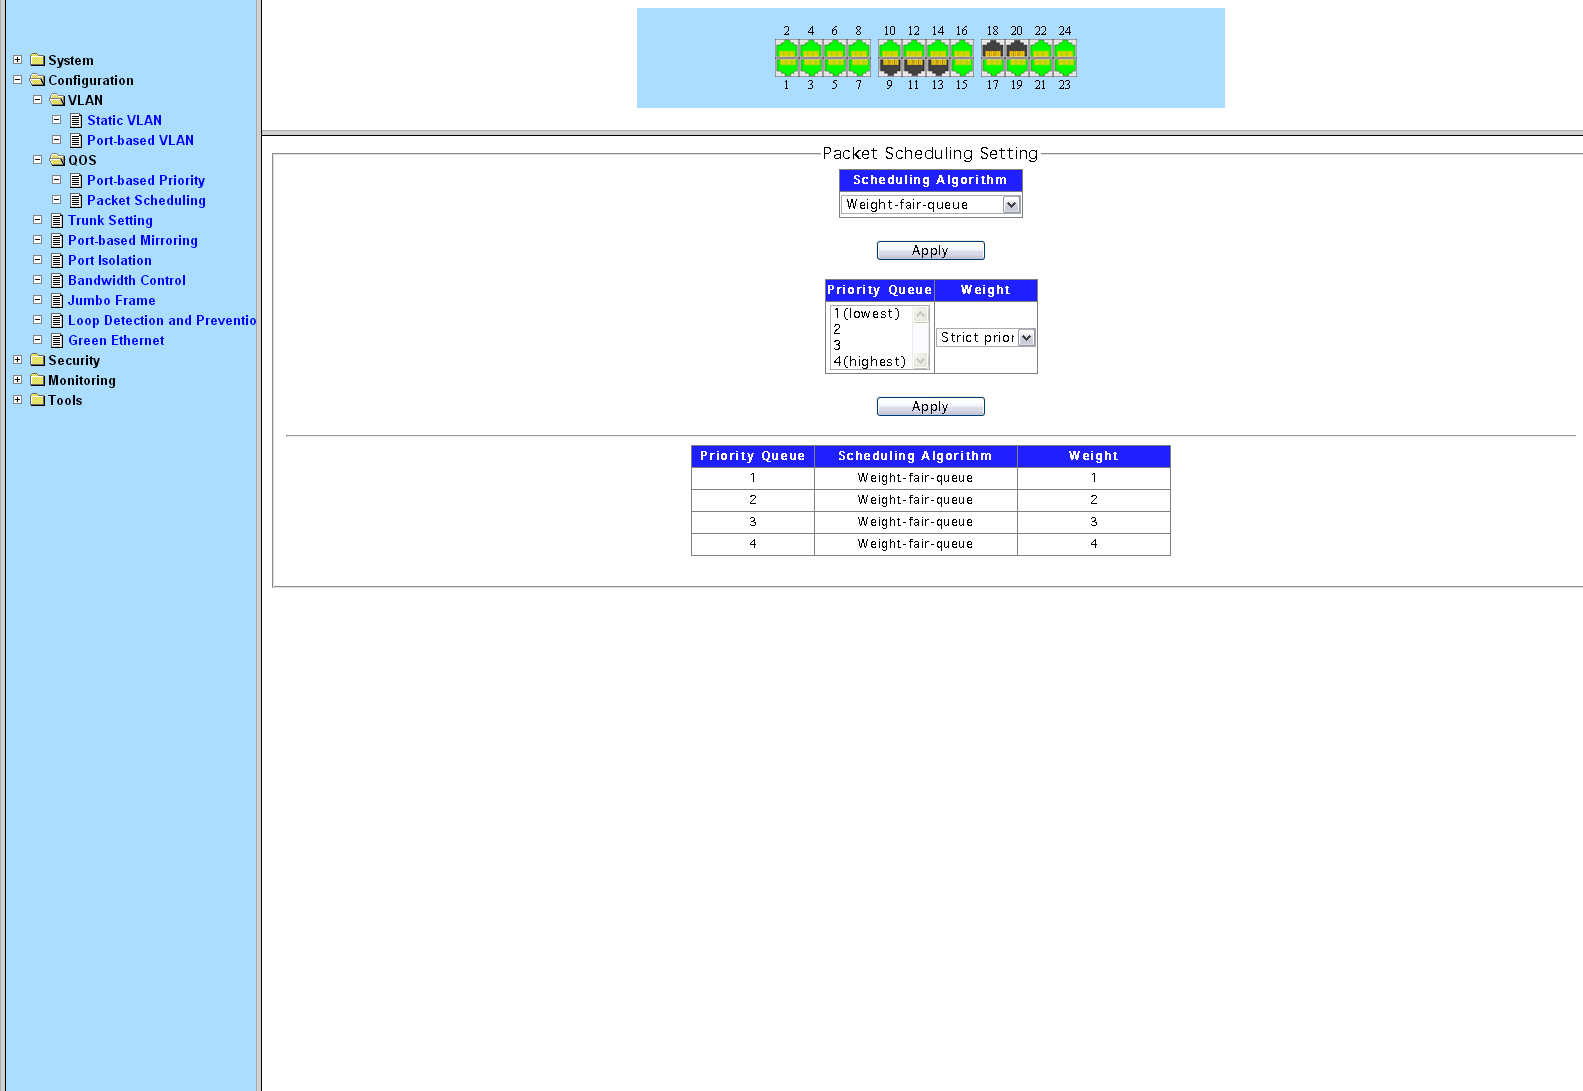
Task: Select 4(highest) in Priority Queue list
Action: point(870,362)
